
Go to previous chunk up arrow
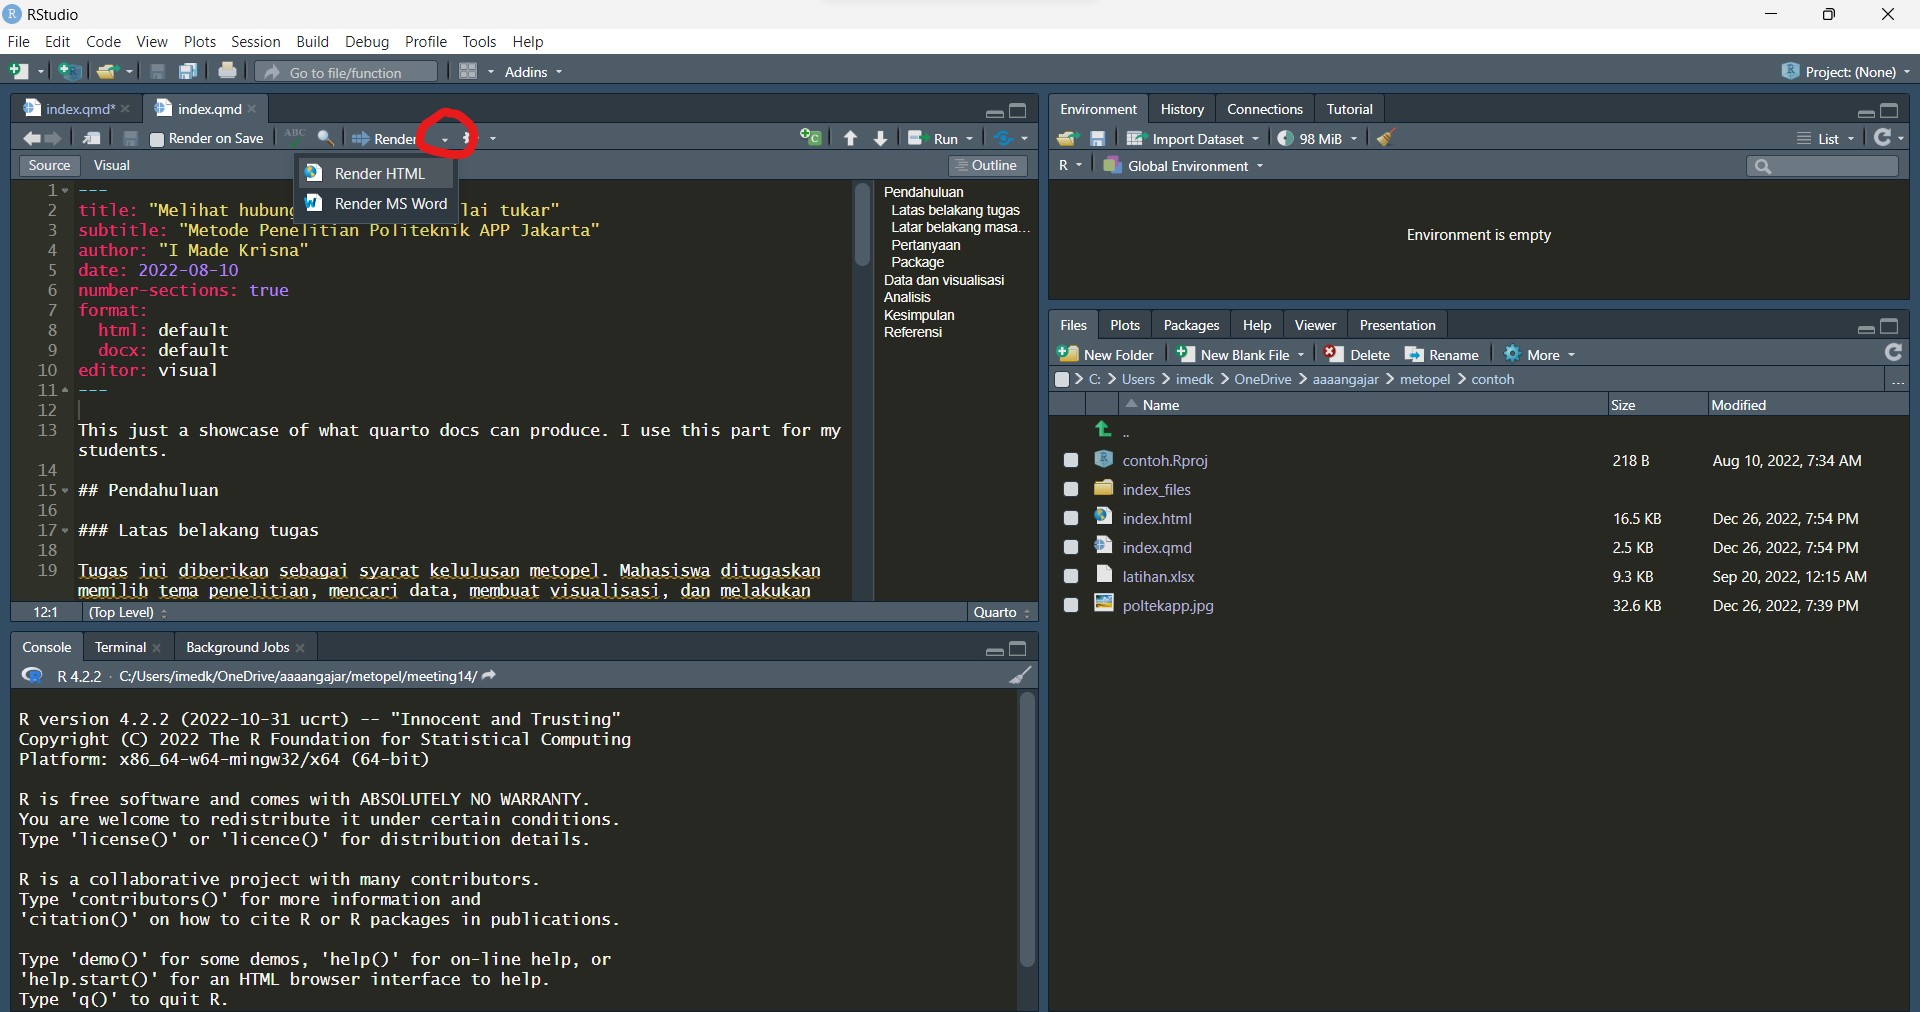(x=850, y=139)
